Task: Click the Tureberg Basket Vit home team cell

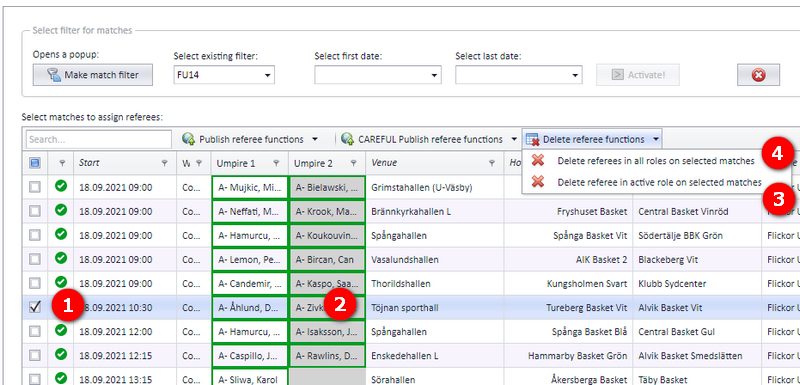Action: pos(568,307)
